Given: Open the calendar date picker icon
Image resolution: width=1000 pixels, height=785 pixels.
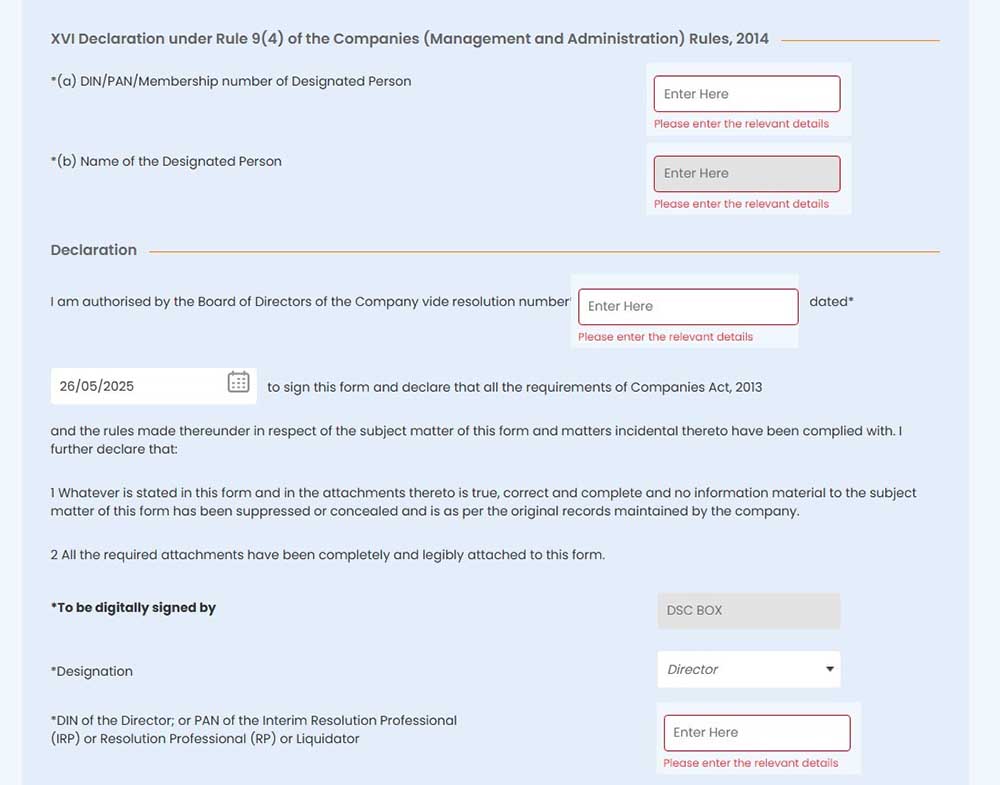Looking at the screenshot, I should tap(238, 382).
